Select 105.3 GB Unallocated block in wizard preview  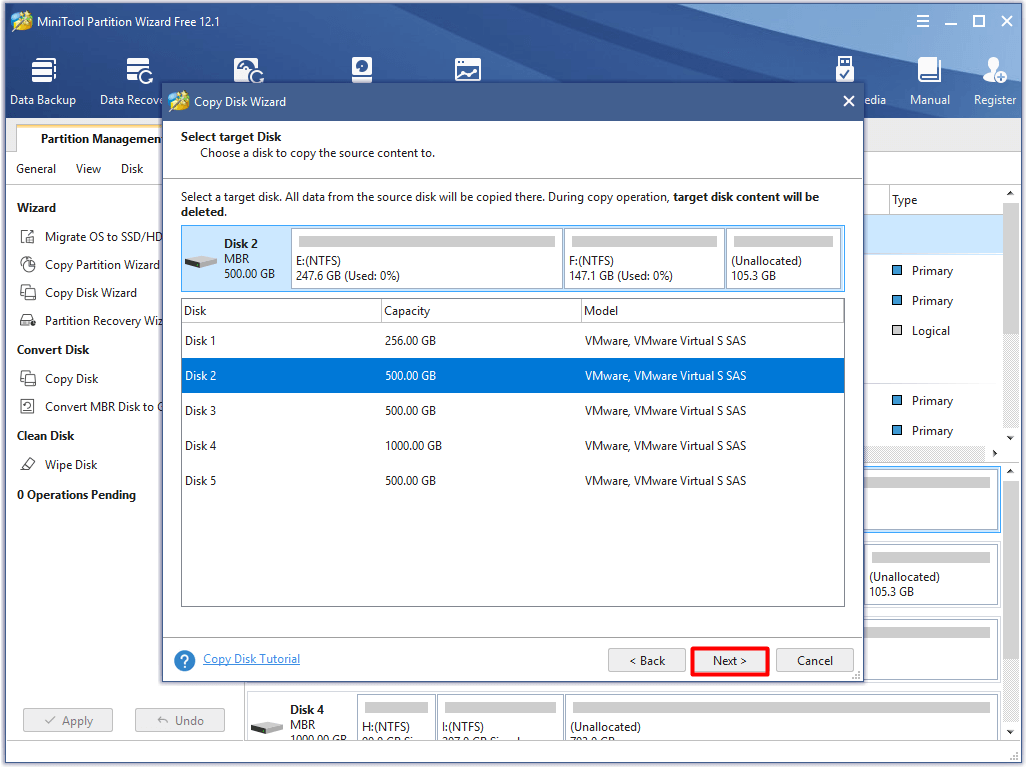[783, 259]
